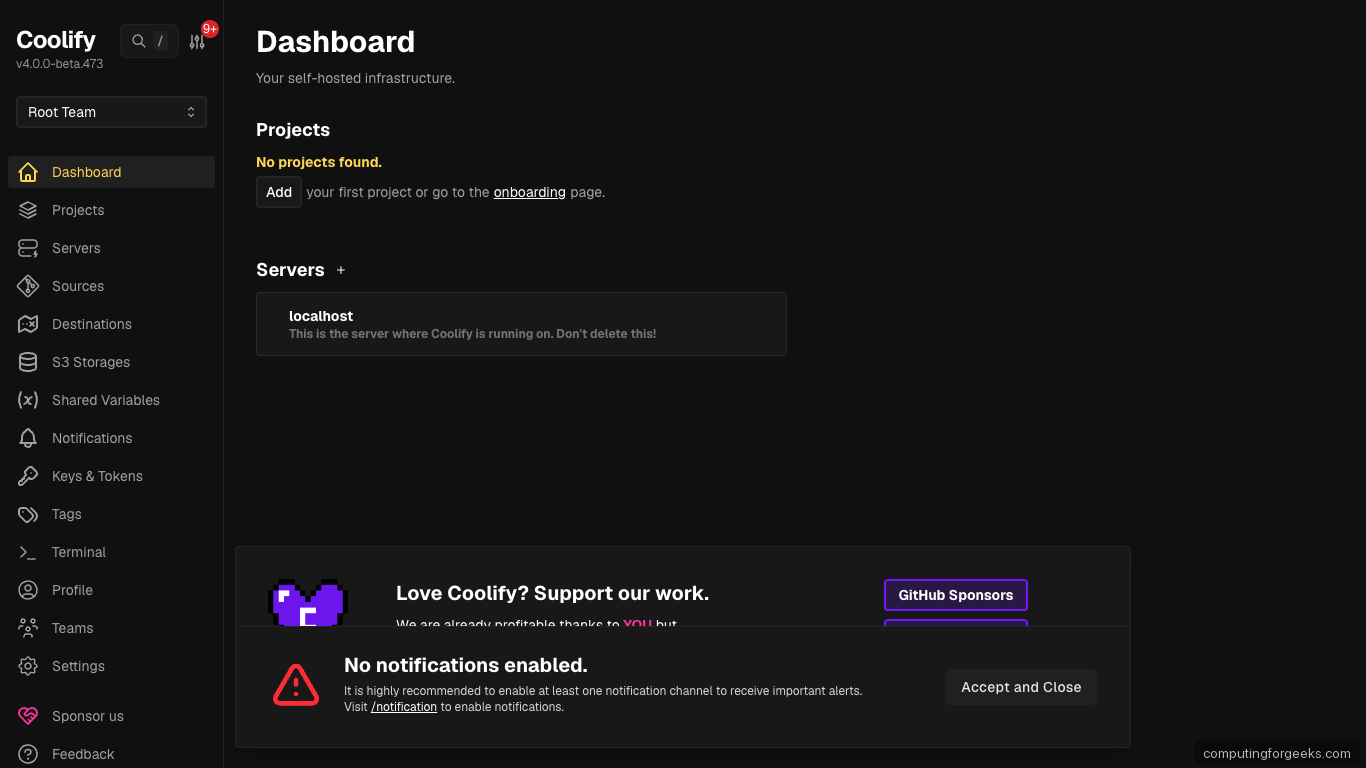
Task: Open the onboarding page link
Action: (529, 192)
